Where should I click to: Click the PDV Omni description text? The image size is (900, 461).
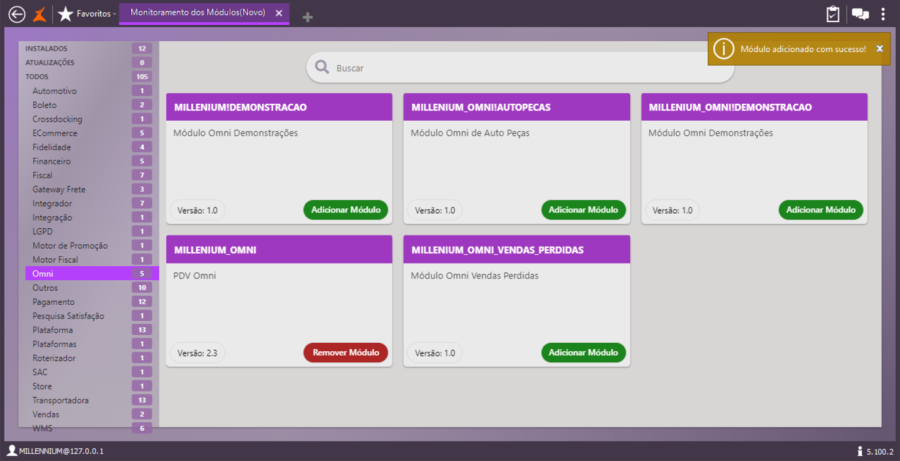pos(195,276)
